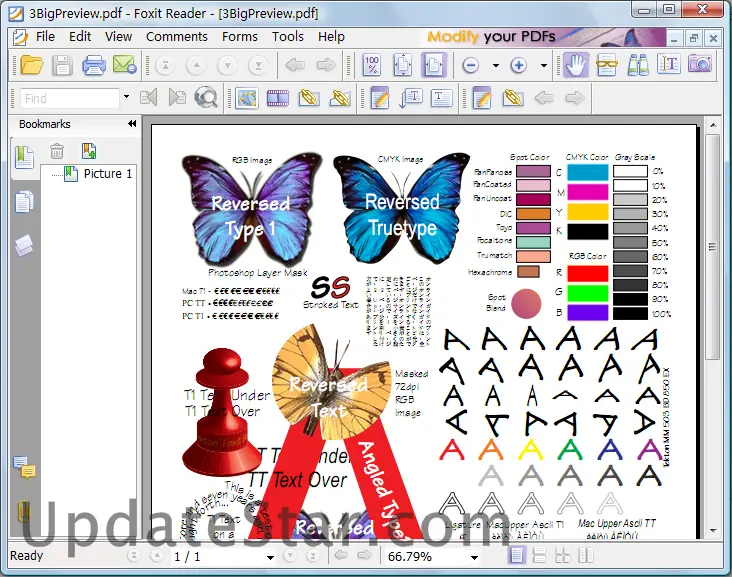Select the Hand tool
The width and height of the screenshot is (732, 577).
click(x=576, y=65)
